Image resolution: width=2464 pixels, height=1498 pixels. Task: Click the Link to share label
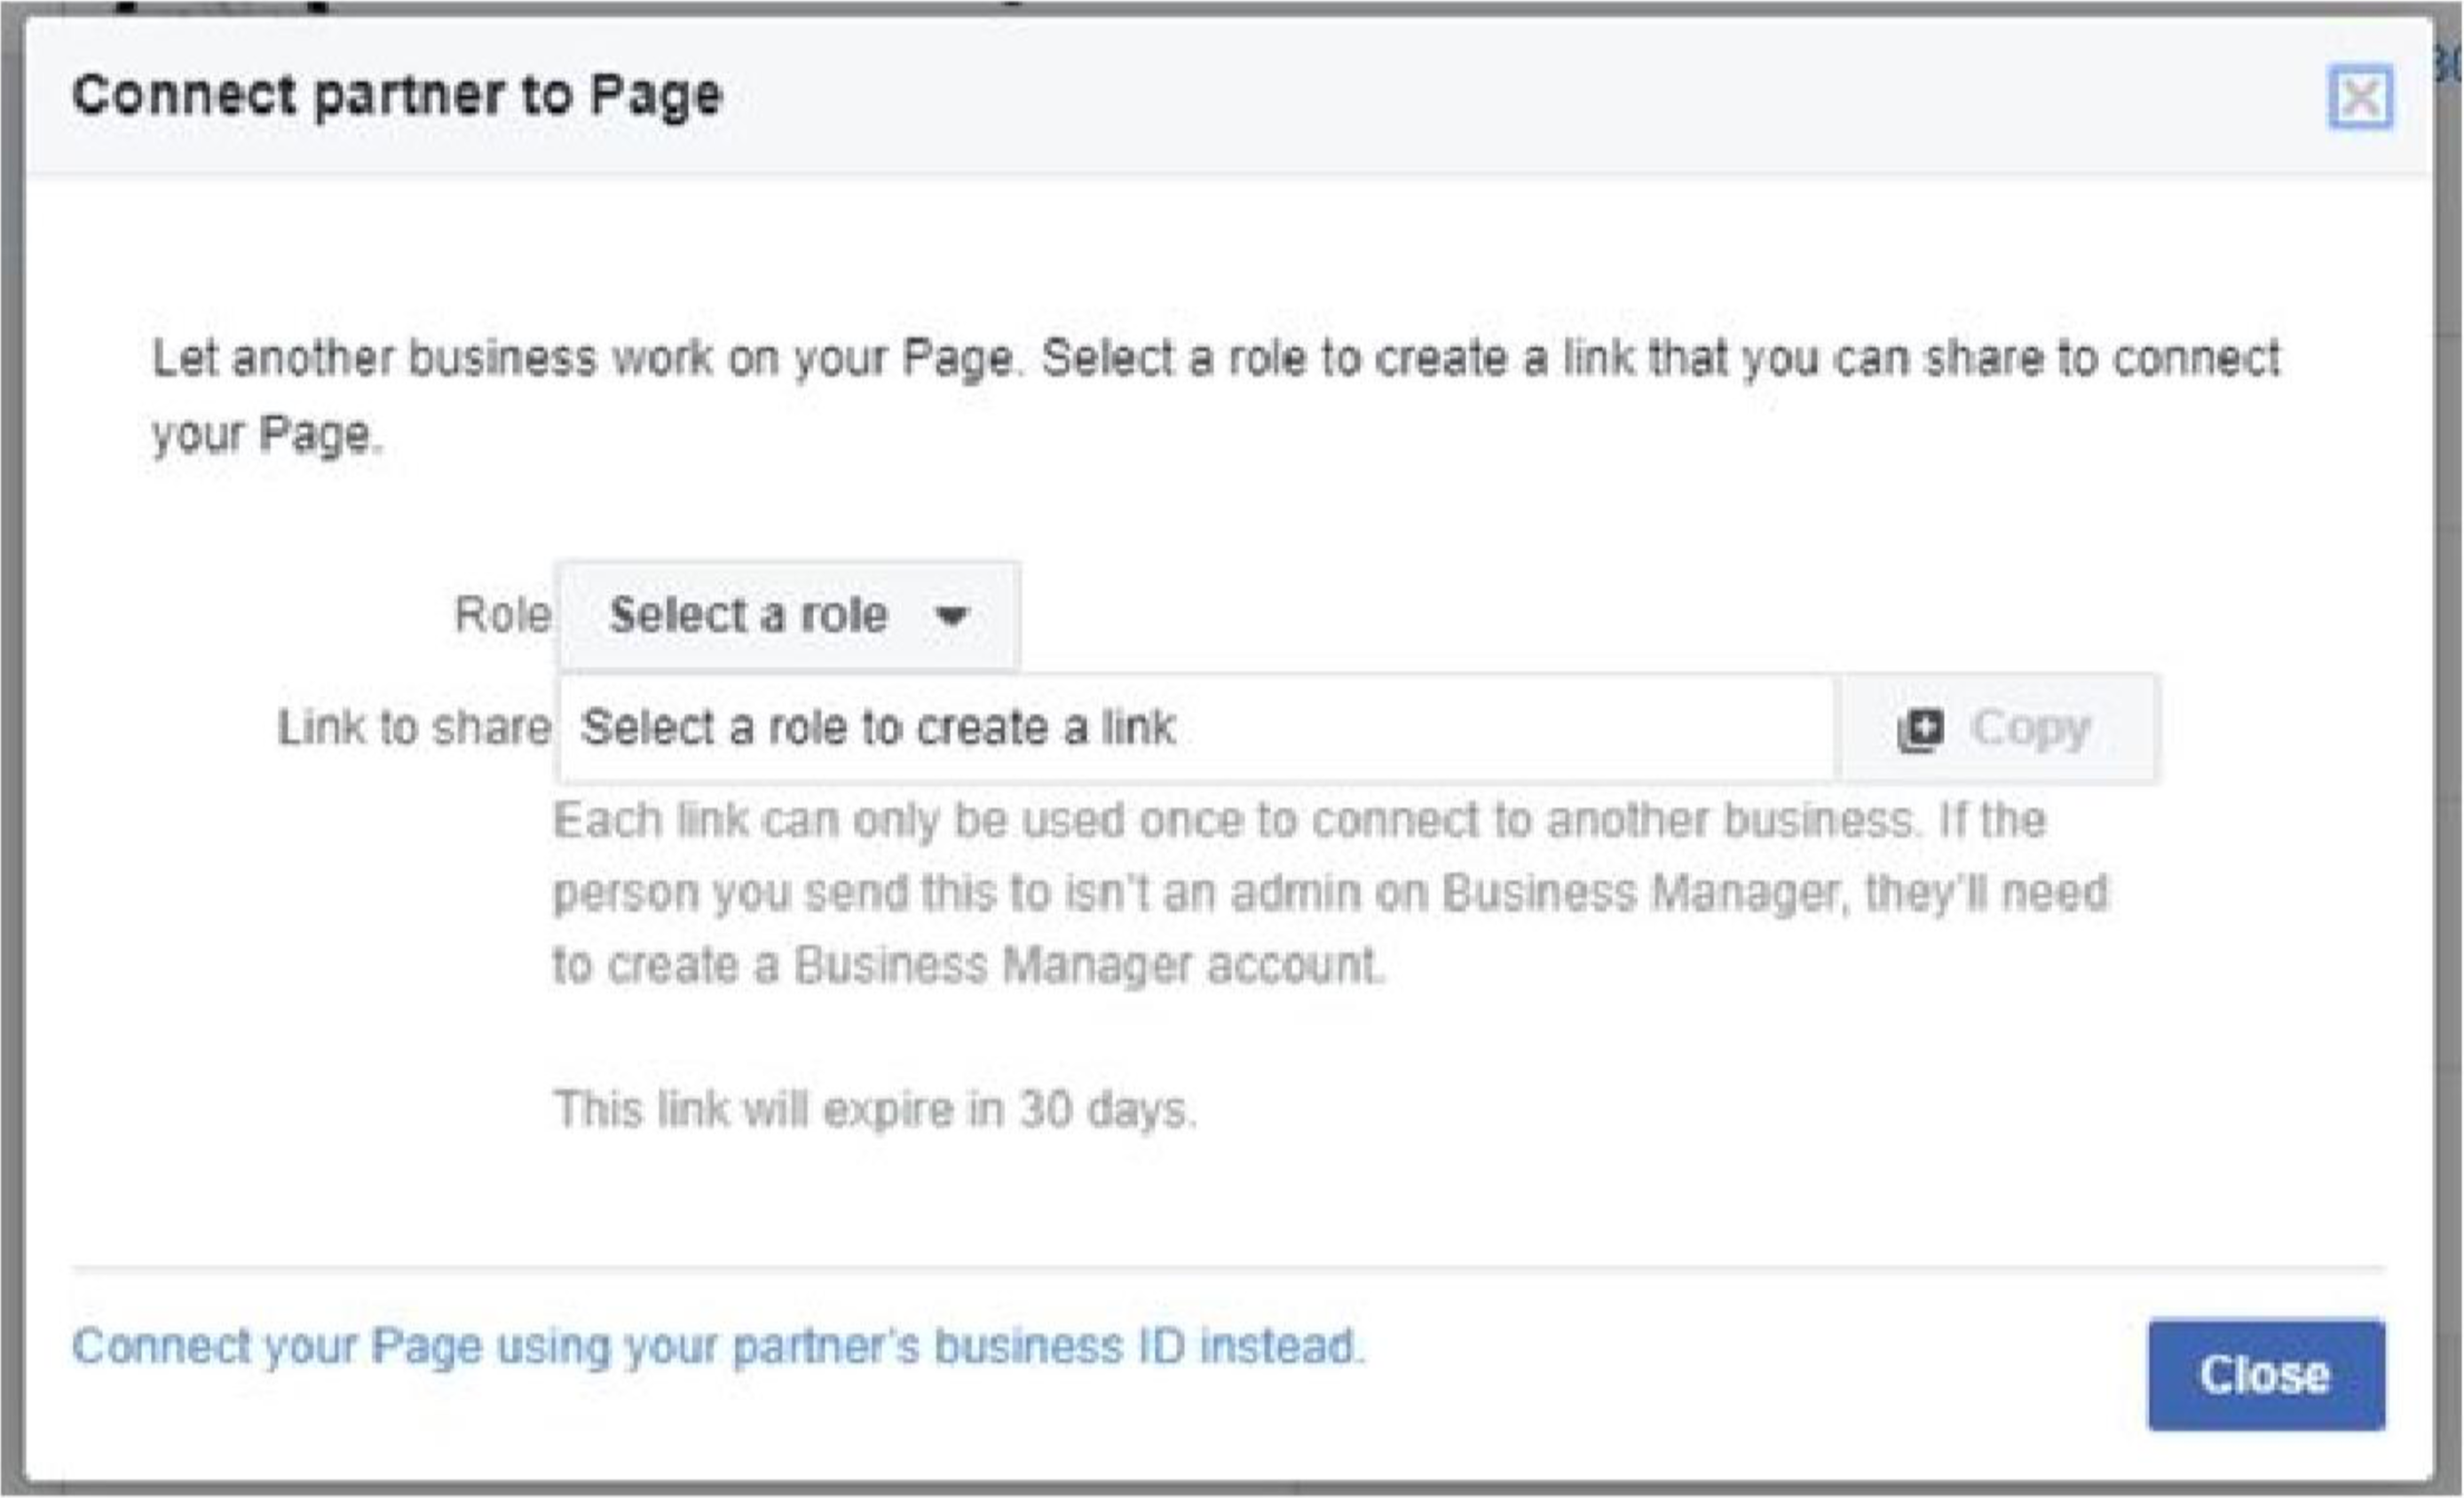coord(414,727)
